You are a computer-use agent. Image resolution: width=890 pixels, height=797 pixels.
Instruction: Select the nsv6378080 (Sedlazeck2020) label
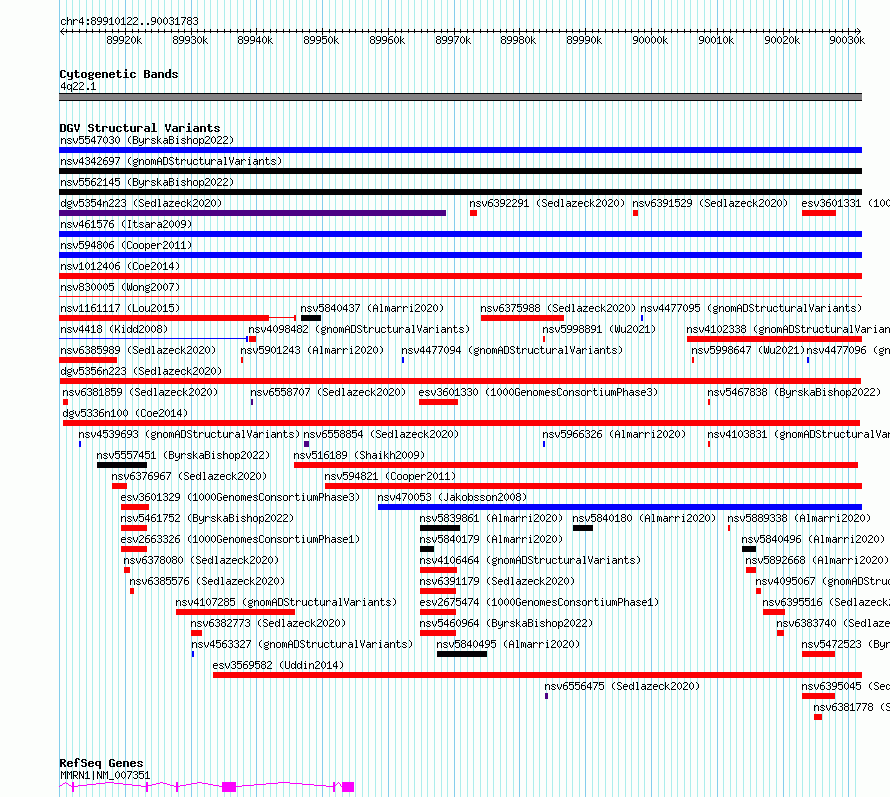pos(201,560)
